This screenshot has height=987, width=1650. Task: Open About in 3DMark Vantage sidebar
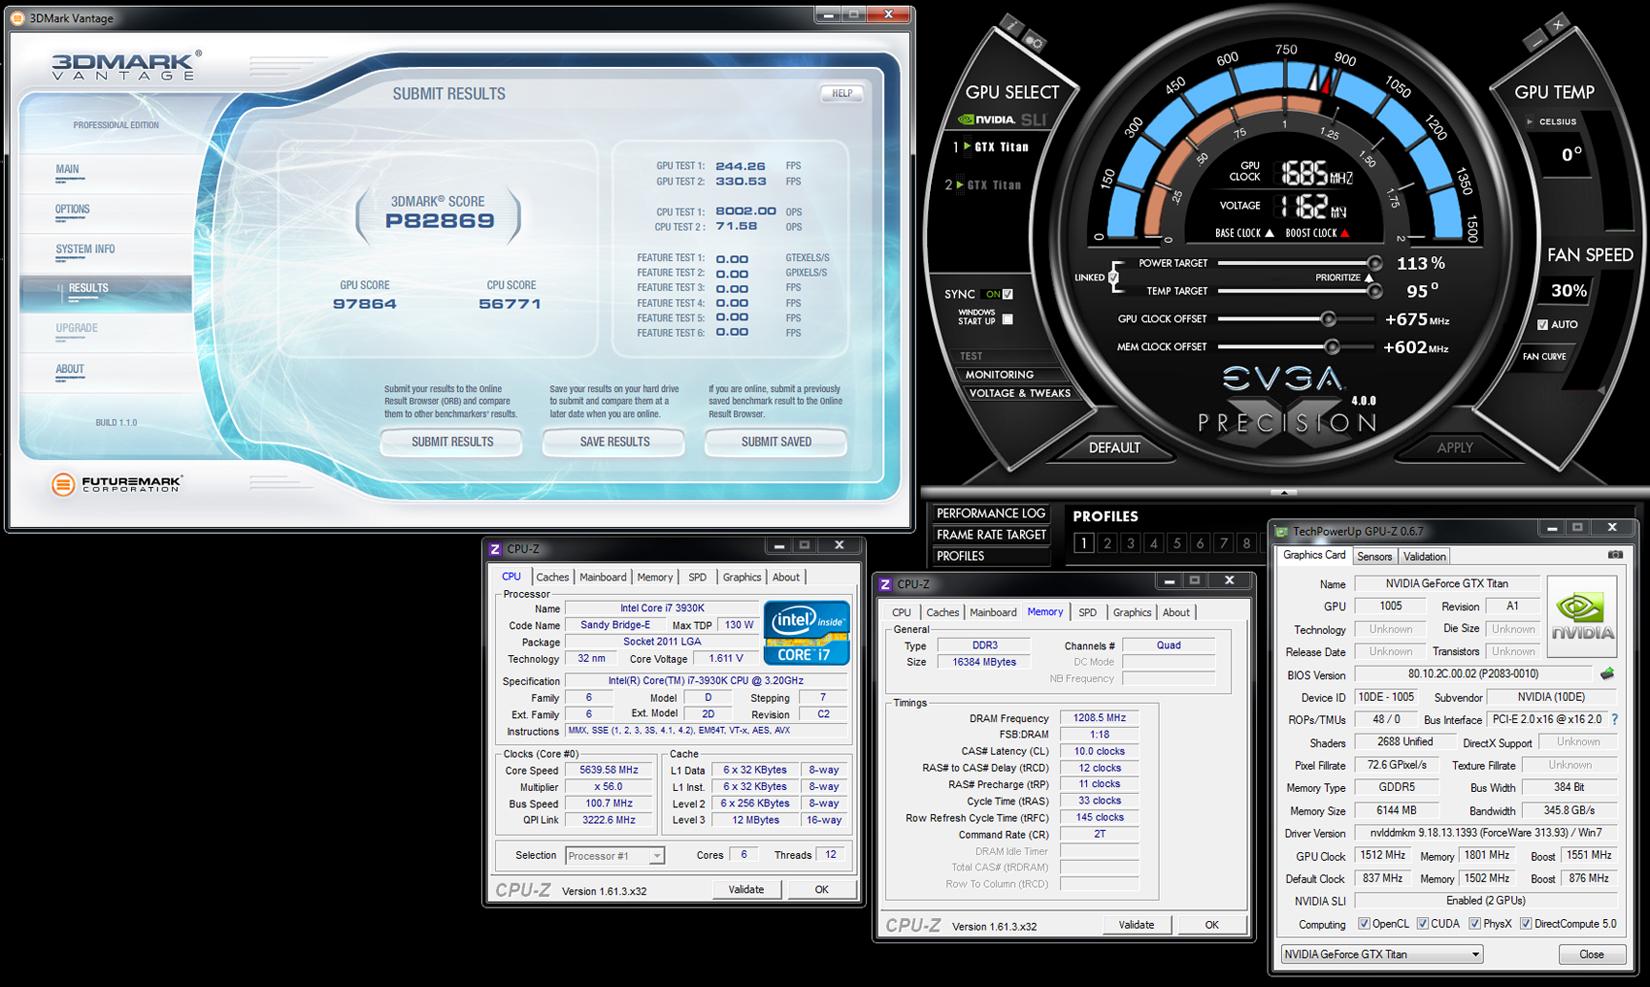[70, 369]
